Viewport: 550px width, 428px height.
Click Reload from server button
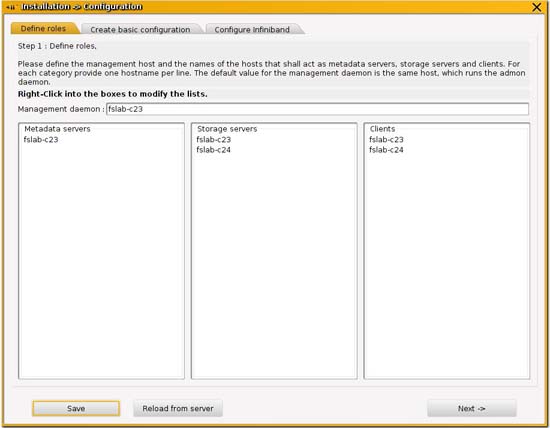[178, 408]
